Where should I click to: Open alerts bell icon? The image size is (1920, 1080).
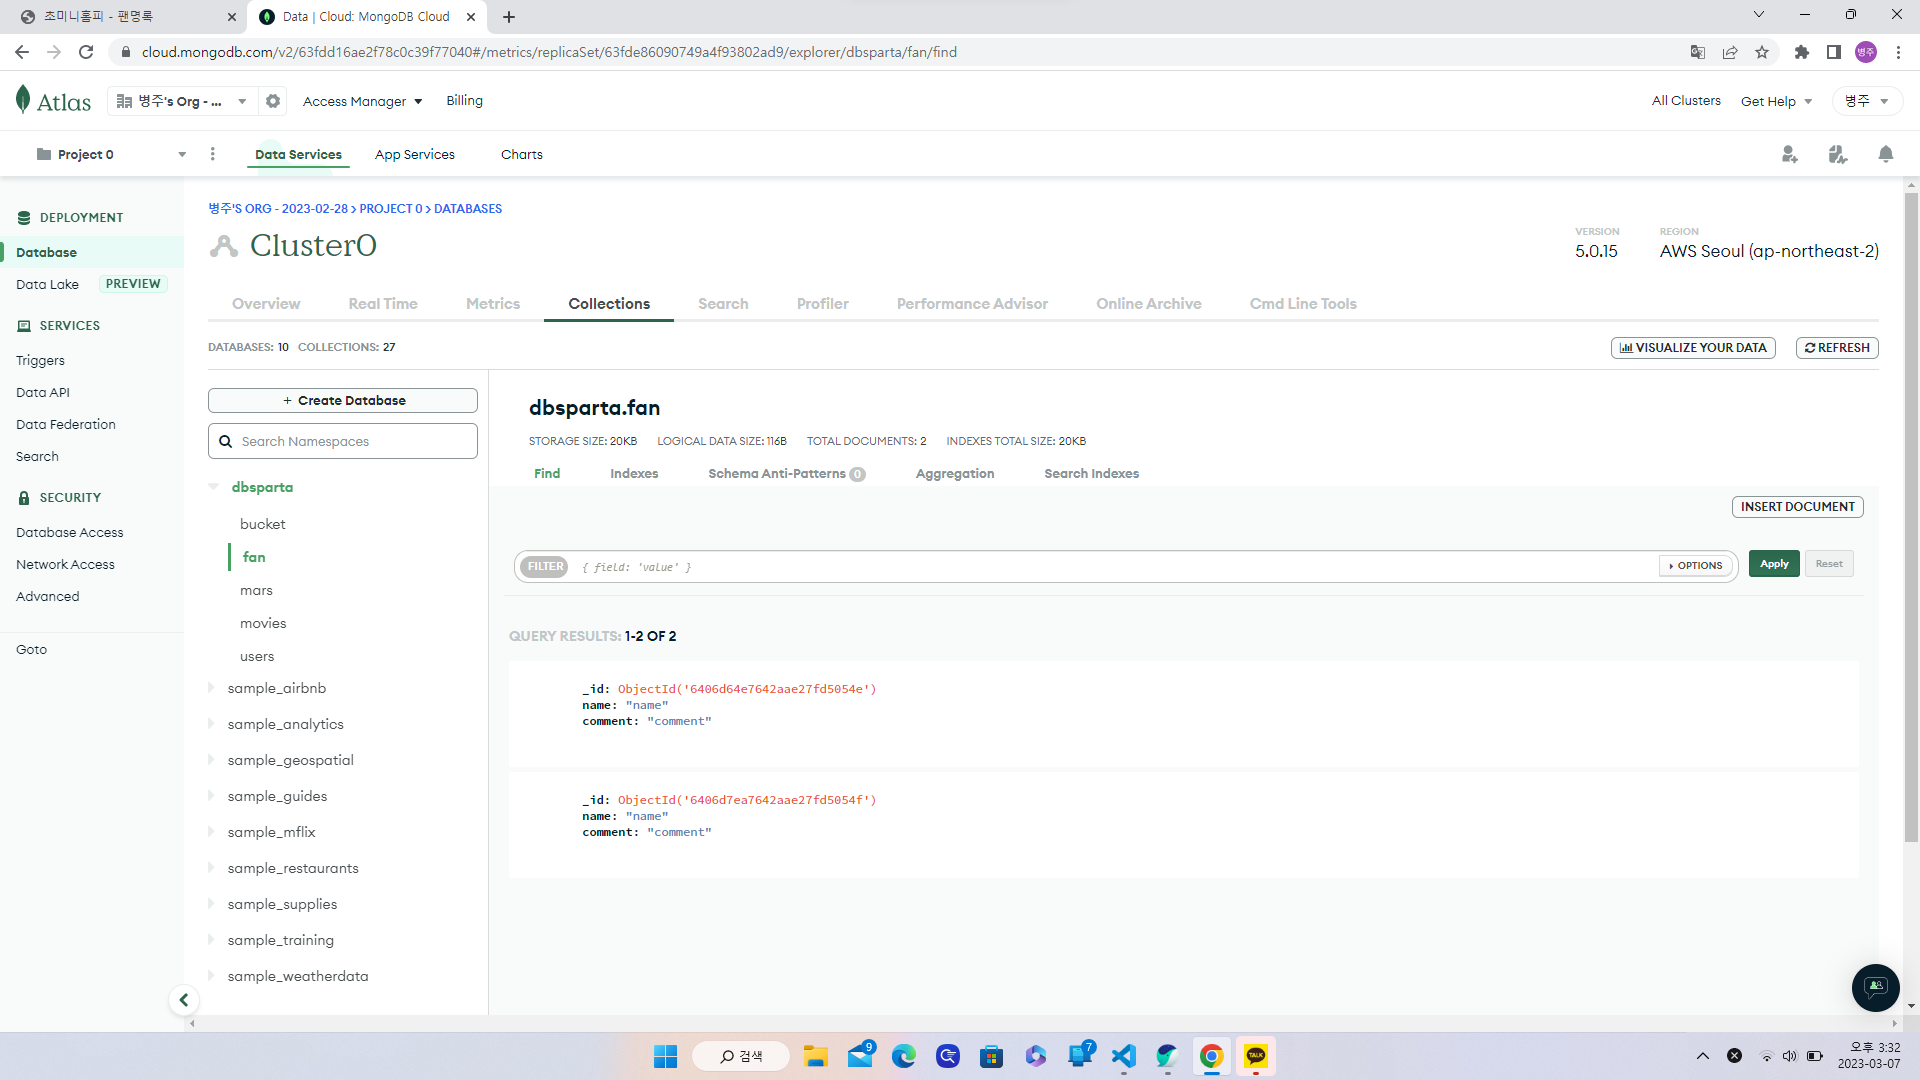pyautogui.click(x=1886, y=154)
